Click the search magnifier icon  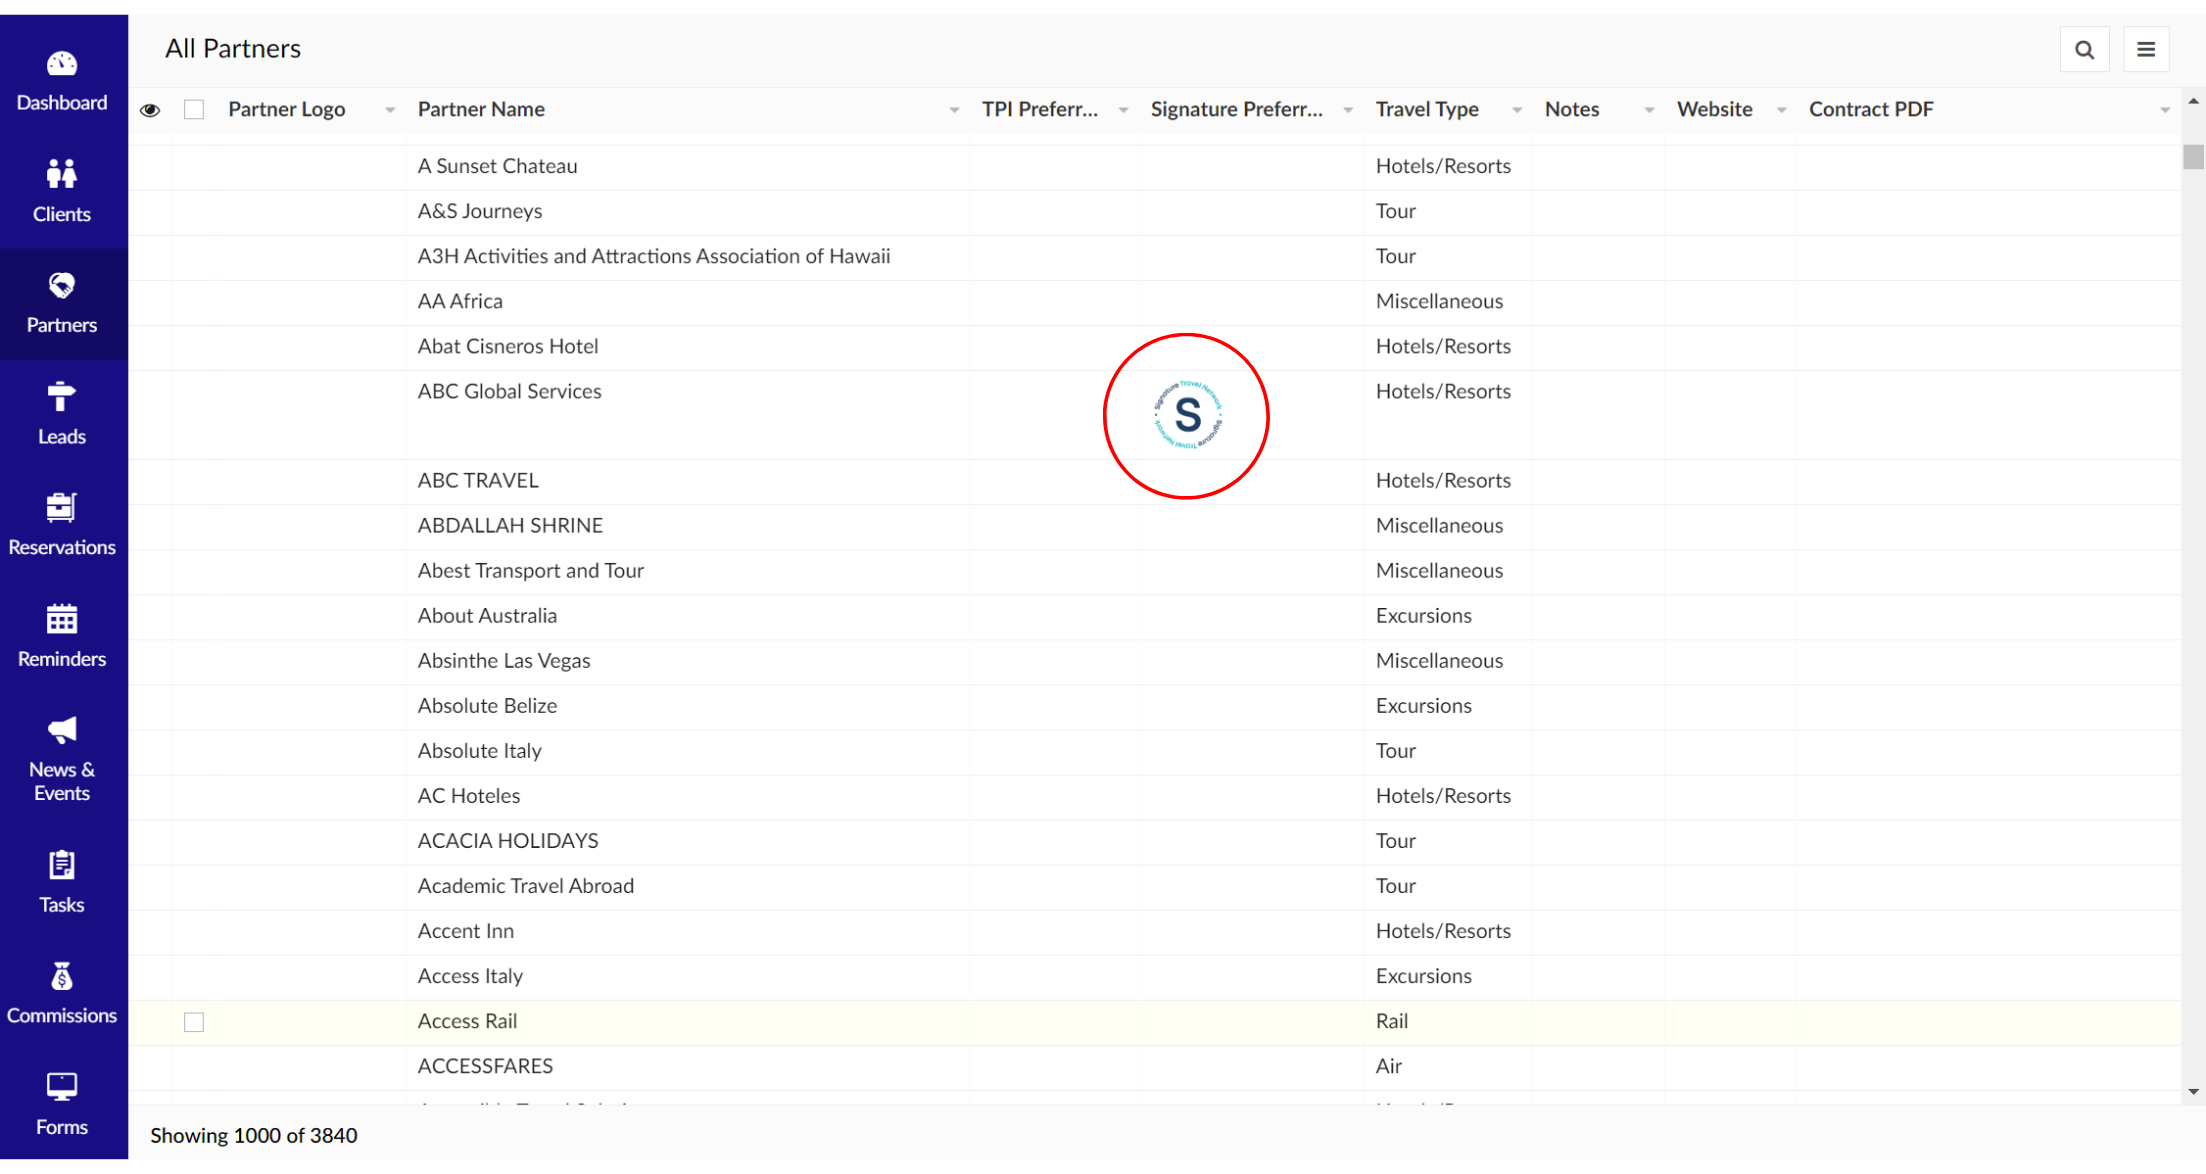[2084, 50]
